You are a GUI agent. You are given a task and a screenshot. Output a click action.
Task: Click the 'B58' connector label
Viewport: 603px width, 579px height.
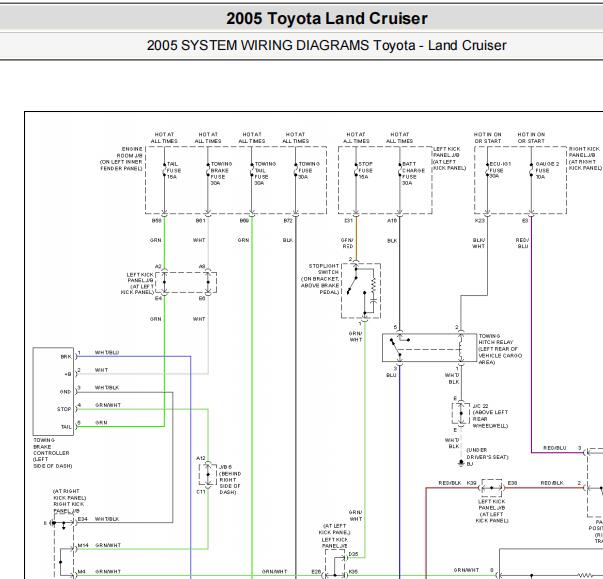pyautogui.click(x=157, y=221)
